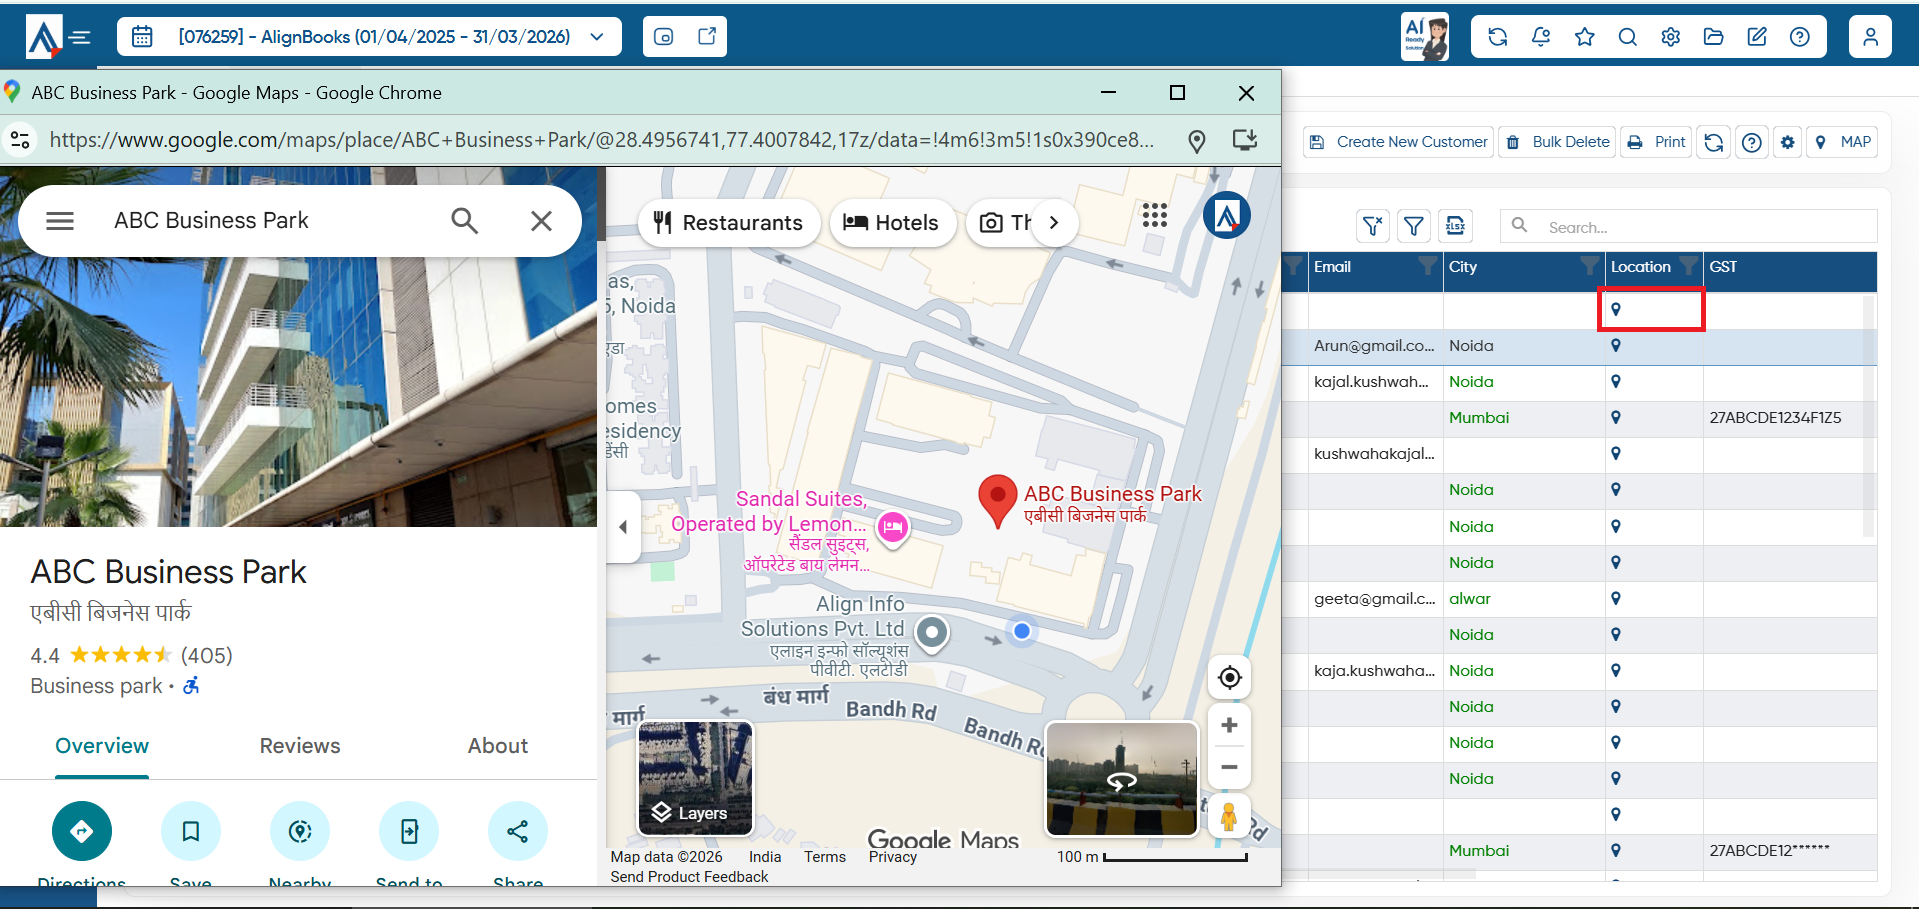Show more map category chips
The width and height of the screenshot is (1919, 909).
pyautogui.click(x=1054, y=223)
